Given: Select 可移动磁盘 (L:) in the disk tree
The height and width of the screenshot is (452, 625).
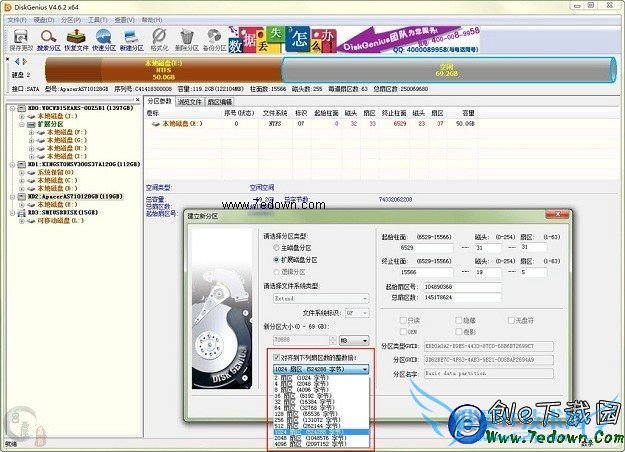Looking at the screenshot, I should click(61, 220).
